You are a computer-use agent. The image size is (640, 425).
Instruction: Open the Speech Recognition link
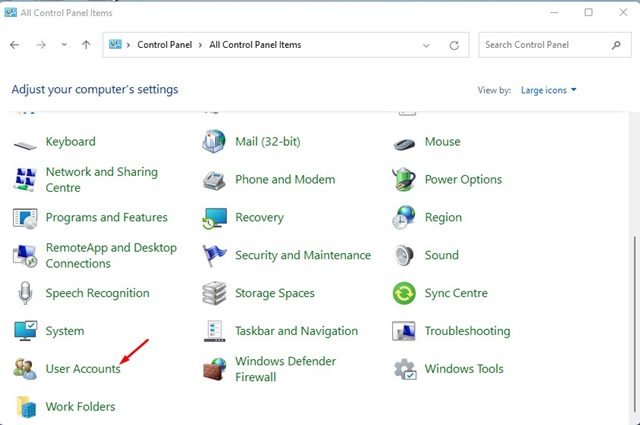(98, 293)
